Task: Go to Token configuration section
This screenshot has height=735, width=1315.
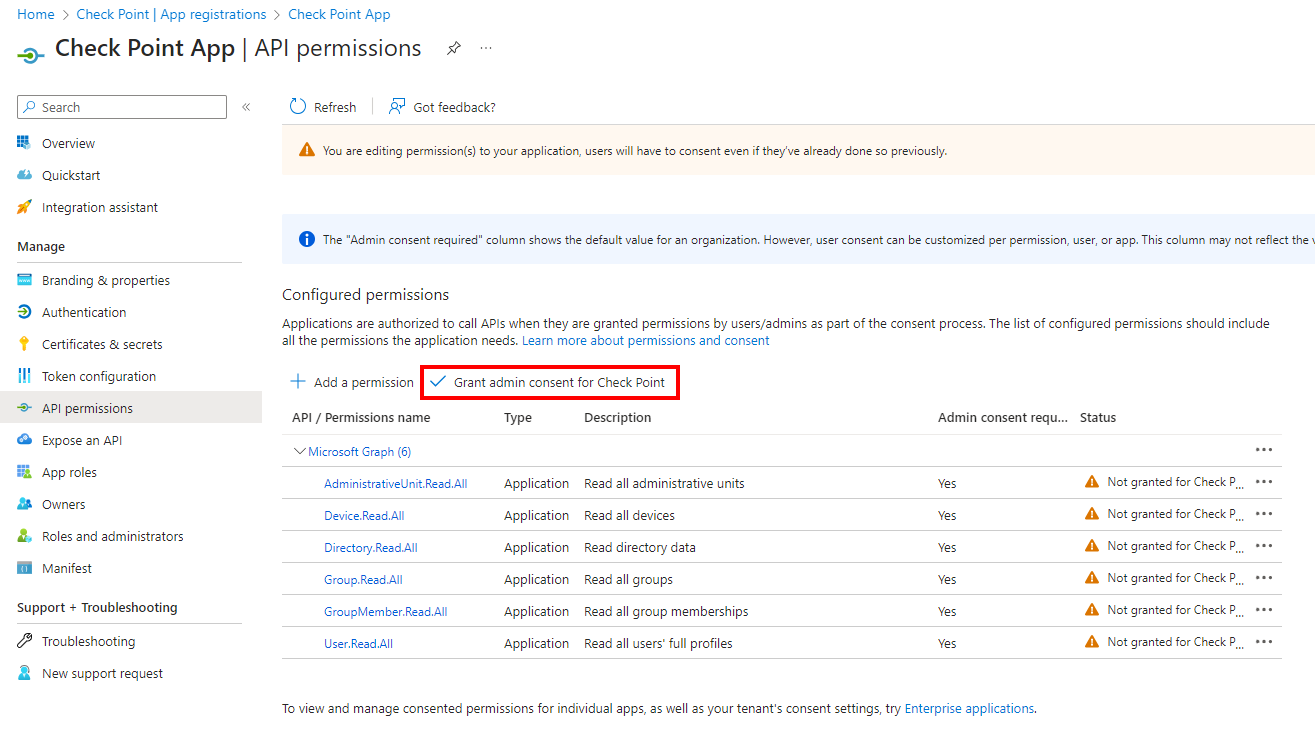Action: click(x=98, y=376)
